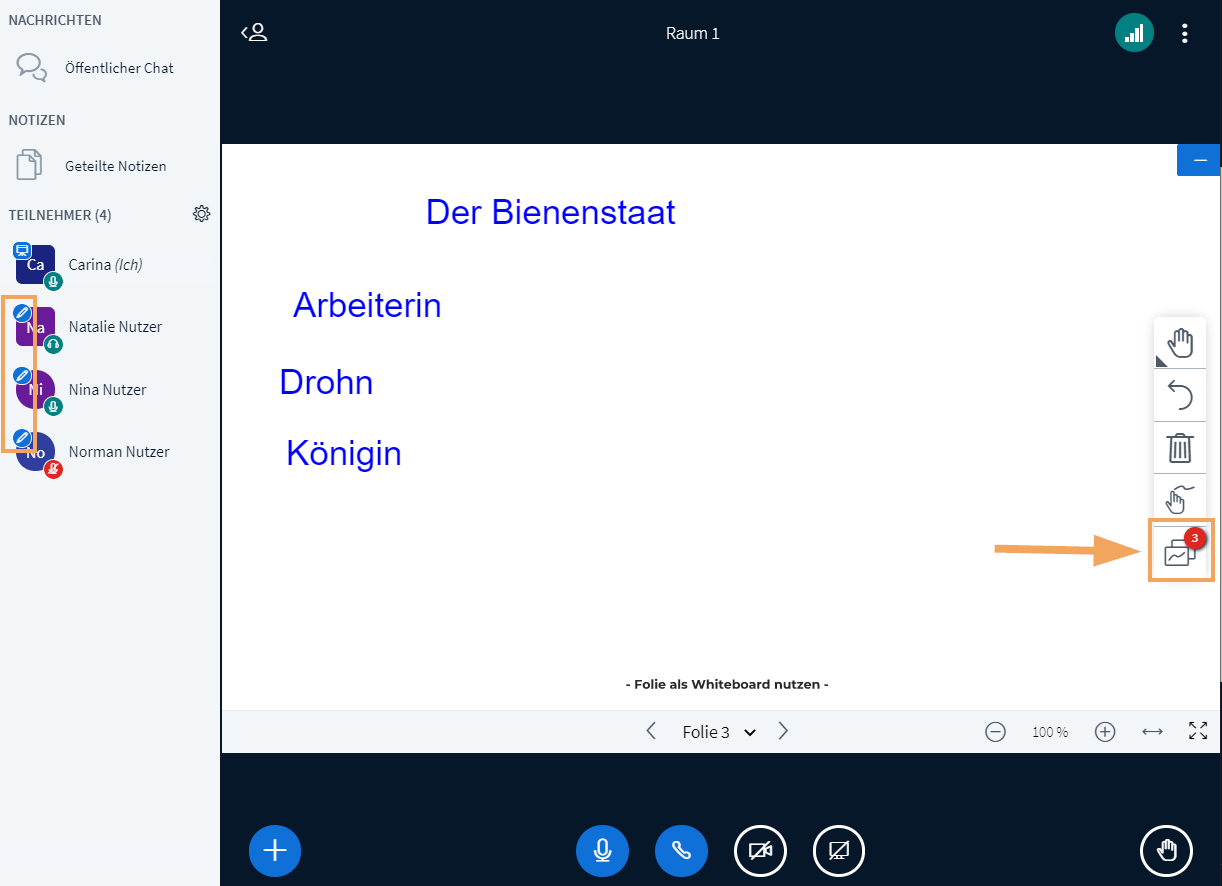Start screen sharing

pos(839,851)
